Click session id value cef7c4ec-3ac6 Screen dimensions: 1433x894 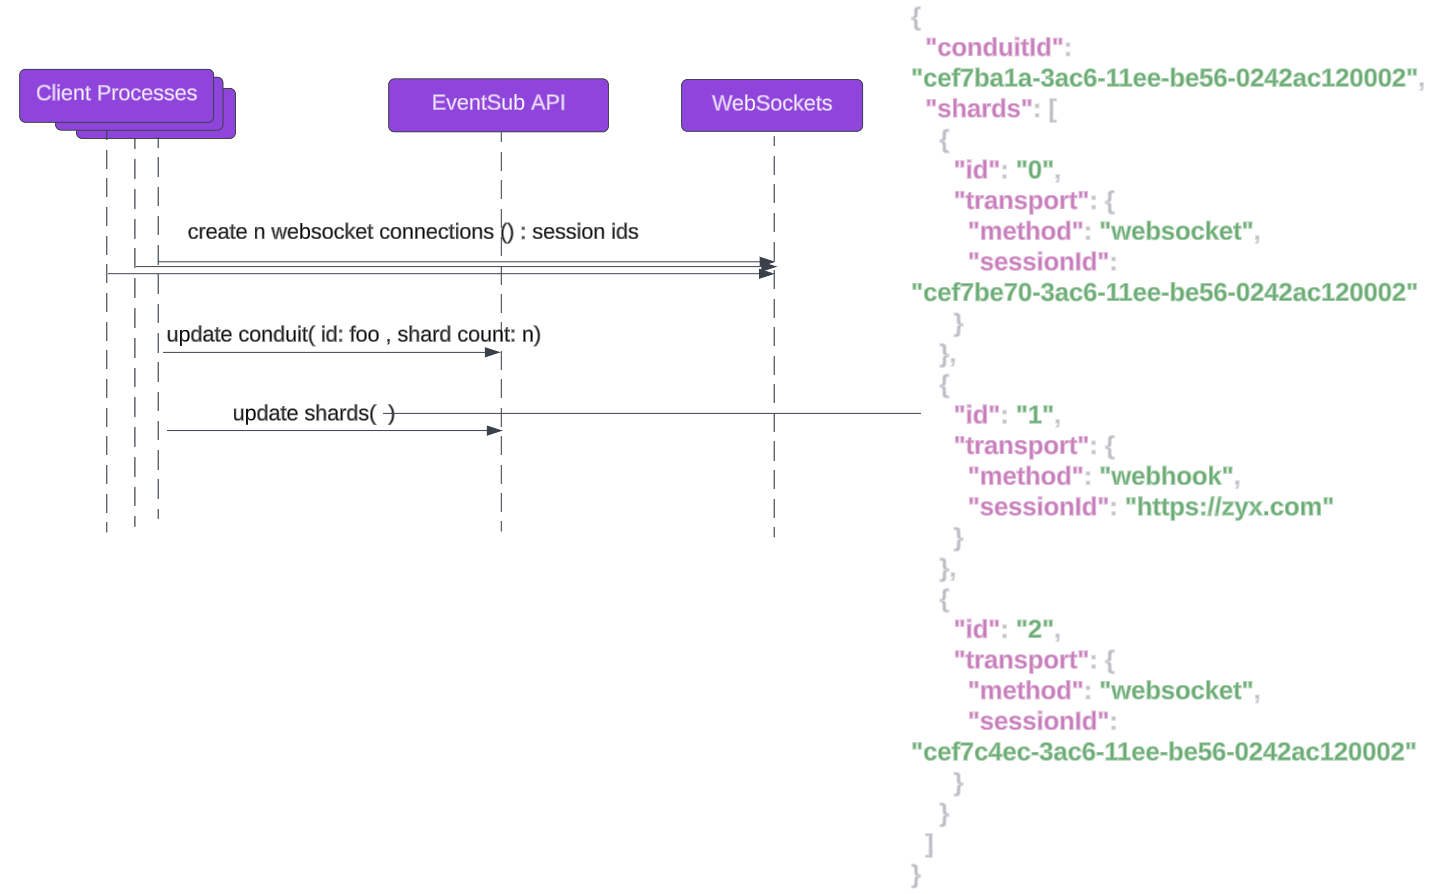tap(1164, 752)
